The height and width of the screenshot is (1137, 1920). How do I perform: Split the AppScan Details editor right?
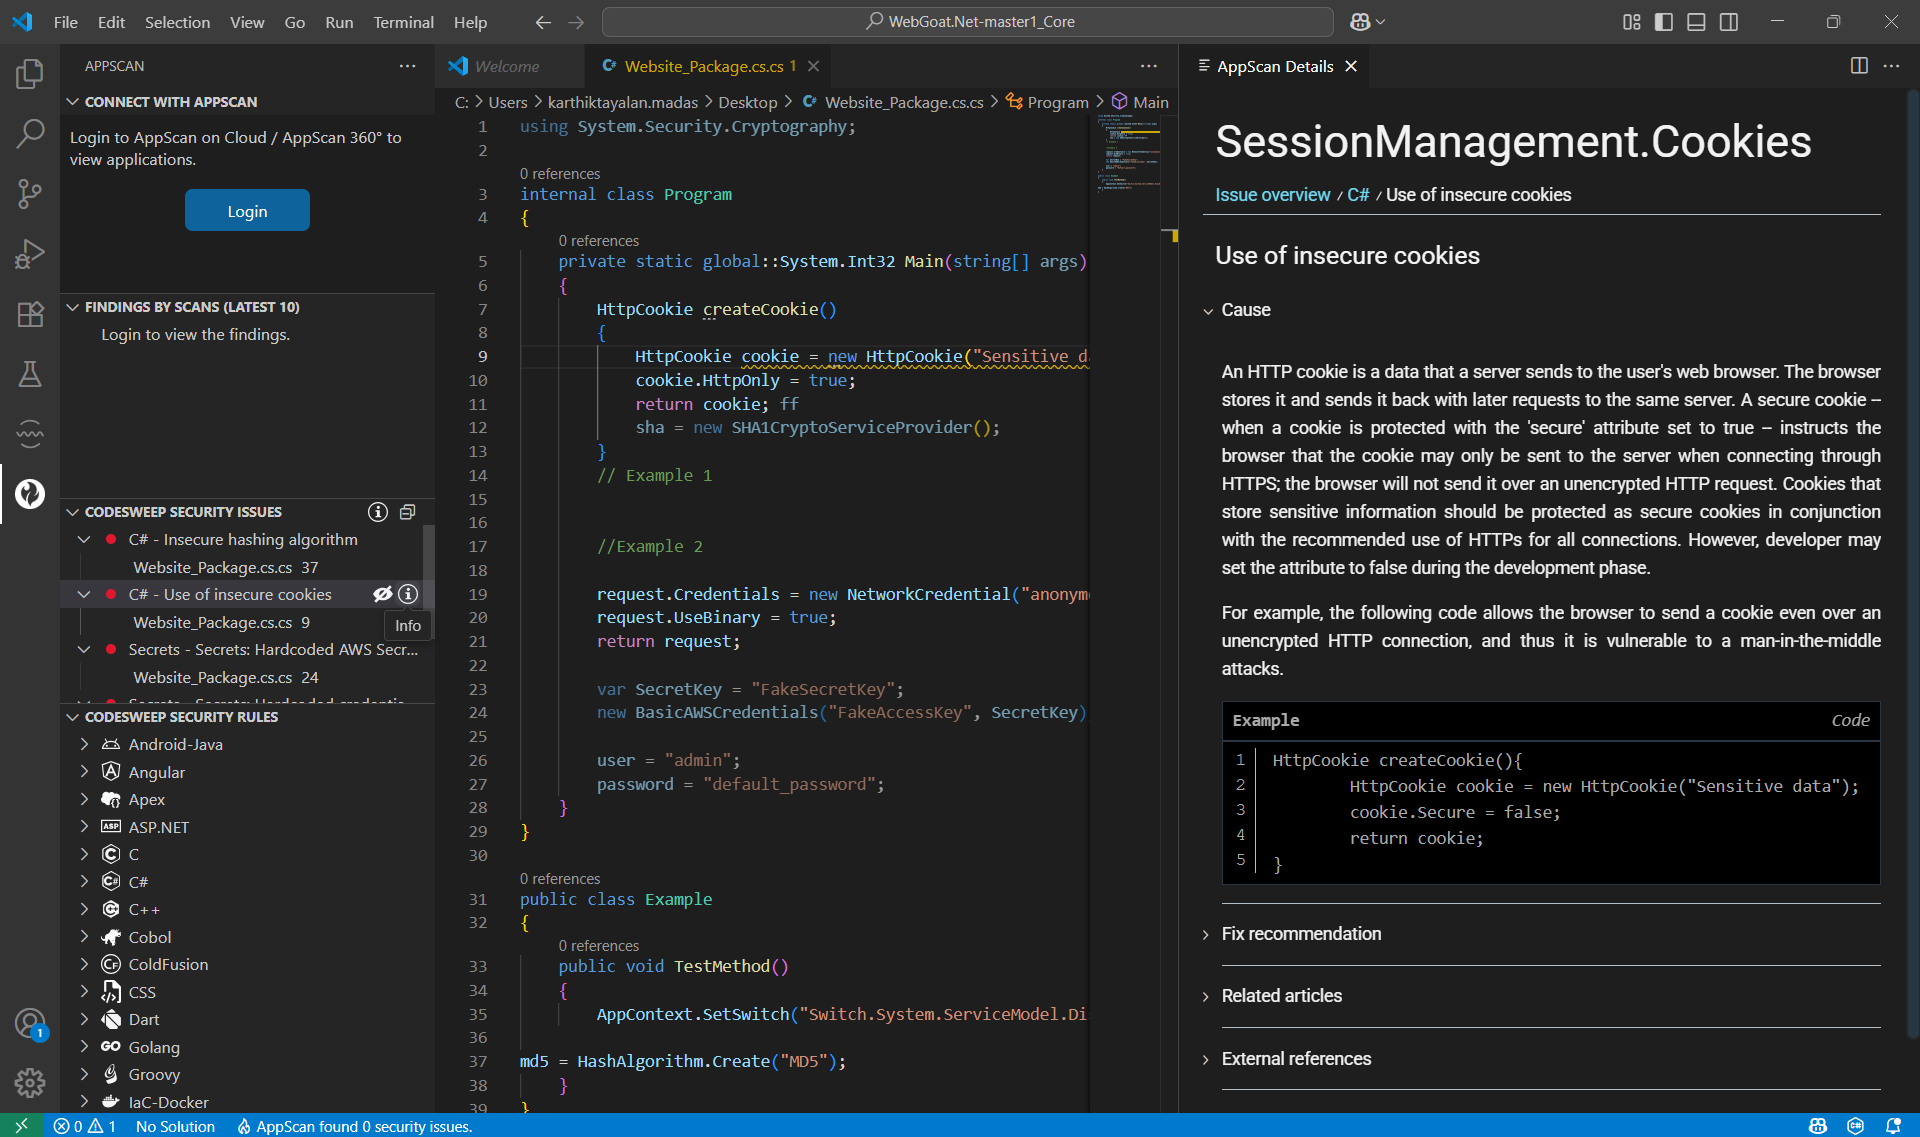[1859, 66]
